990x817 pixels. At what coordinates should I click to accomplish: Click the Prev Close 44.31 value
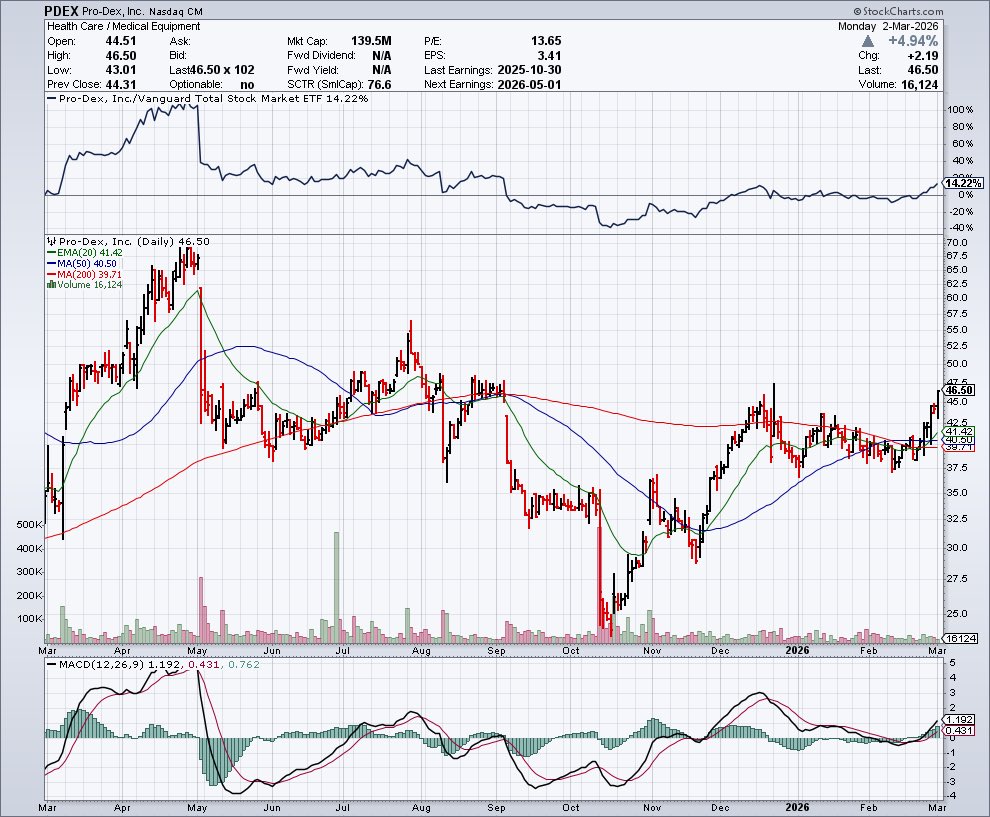[121, 85]
